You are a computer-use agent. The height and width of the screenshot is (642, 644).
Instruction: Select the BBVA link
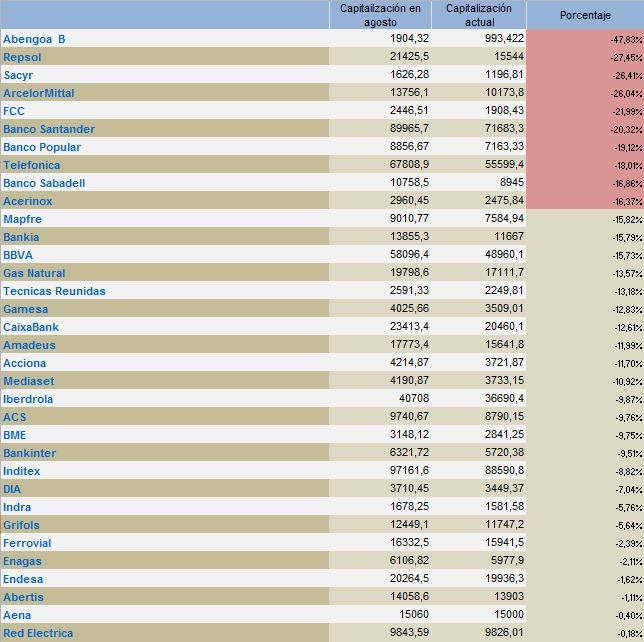18,255
